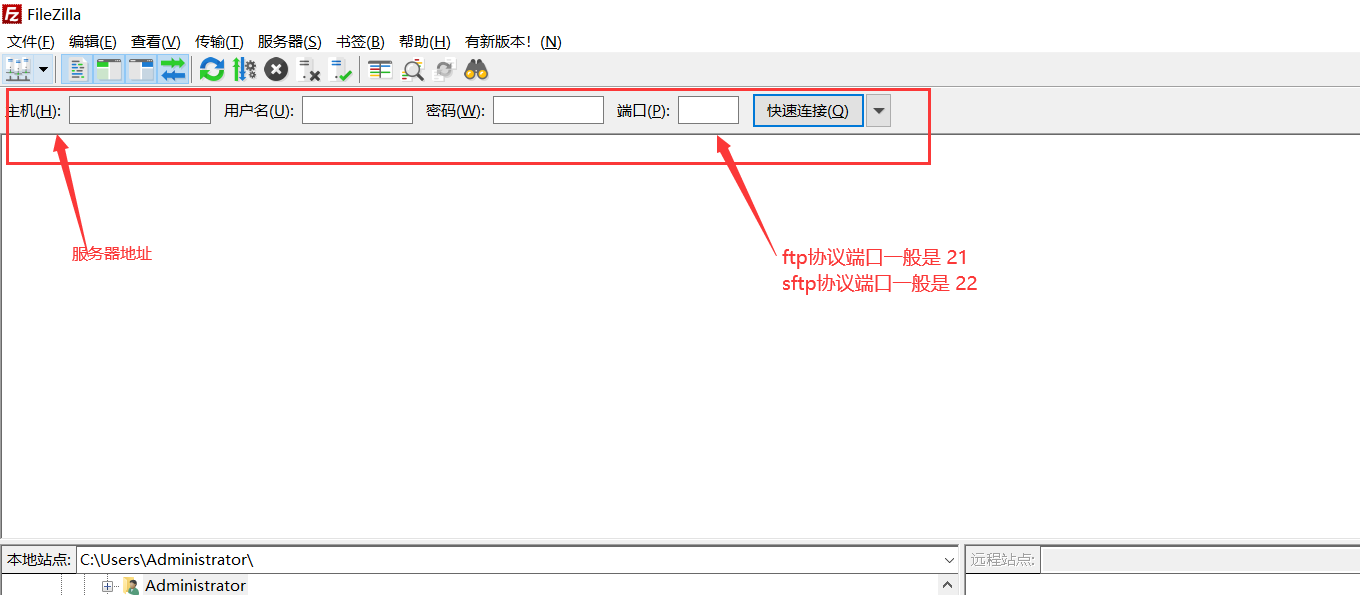The width and height of the screenshot is (1360, 595).
Task: Open the 查看(V) menu
Action: coord(156,42)
